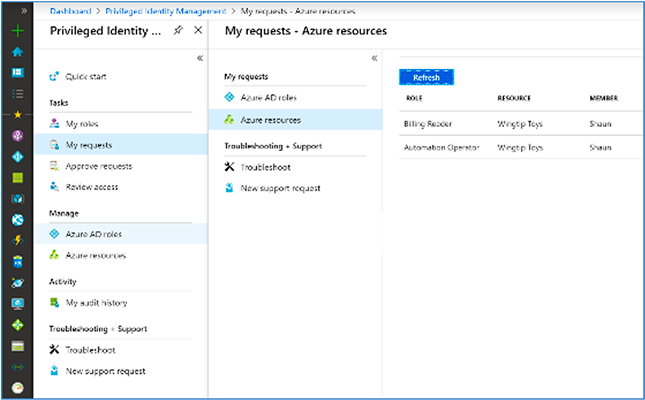Screen dimensions: 645x400
Task: Open the monitor Virtual machines icon
Action: [x=18, y=304]
